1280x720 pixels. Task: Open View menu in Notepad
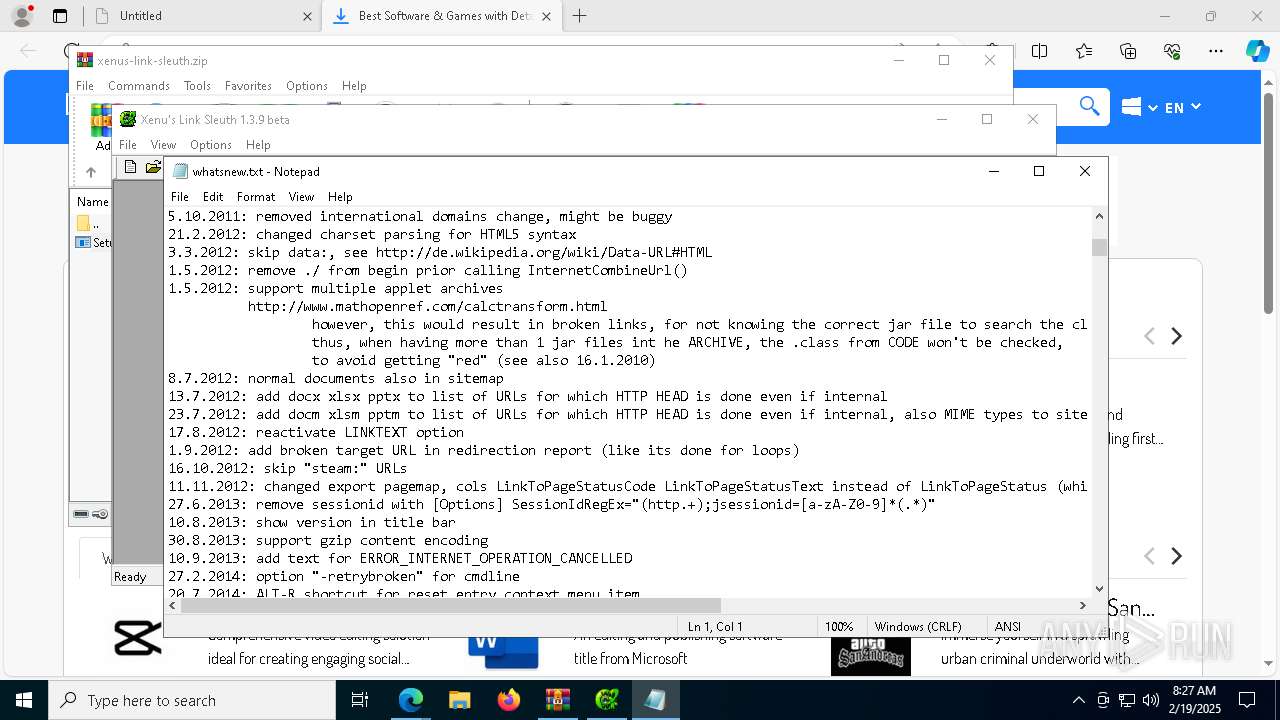coord(301,197)
